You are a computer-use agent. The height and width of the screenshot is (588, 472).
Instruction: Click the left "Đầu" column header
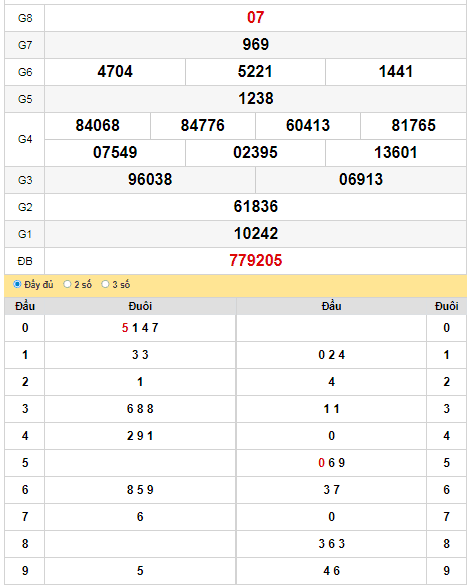[25, 306]
